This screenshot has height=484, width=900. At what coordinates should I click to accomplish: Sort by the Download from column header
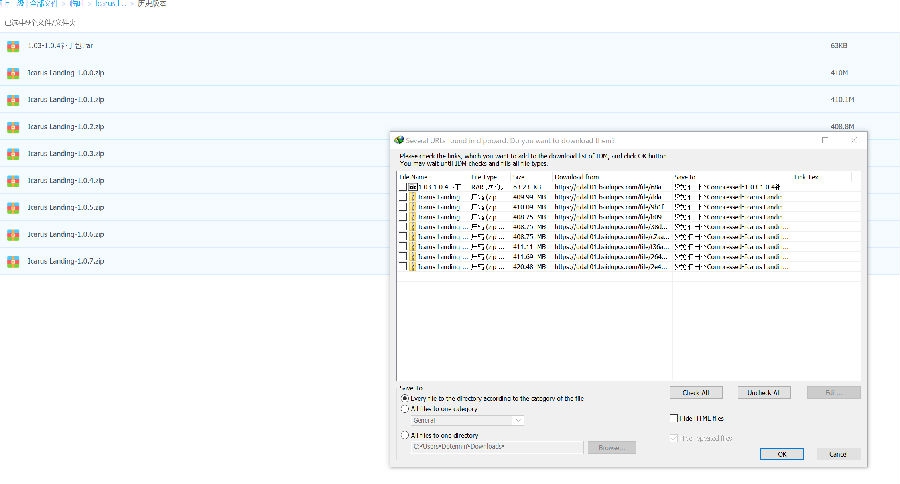tap(612, 177)
